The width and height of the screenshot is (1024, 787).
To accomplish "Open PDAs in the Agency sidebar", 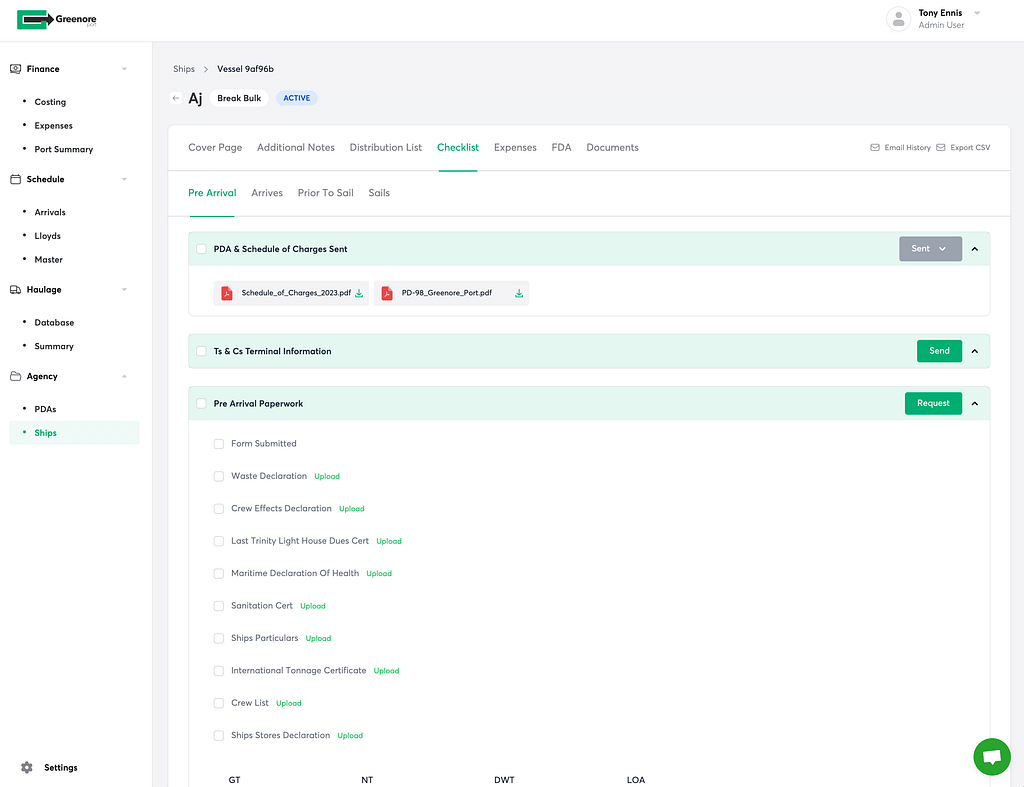I will (x=45, y=409).
